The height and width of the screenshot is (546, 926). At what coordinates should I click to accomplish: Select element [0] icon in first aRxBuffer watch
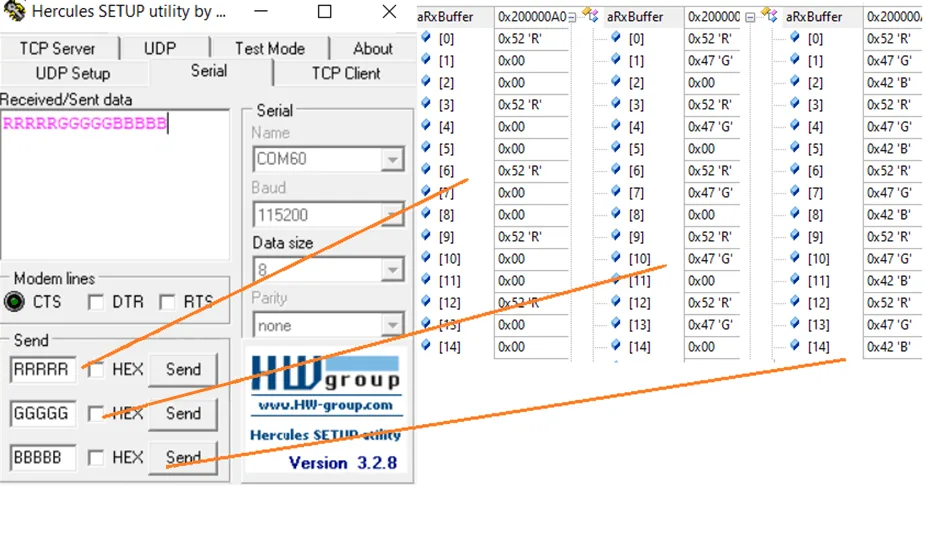(425, 37)
